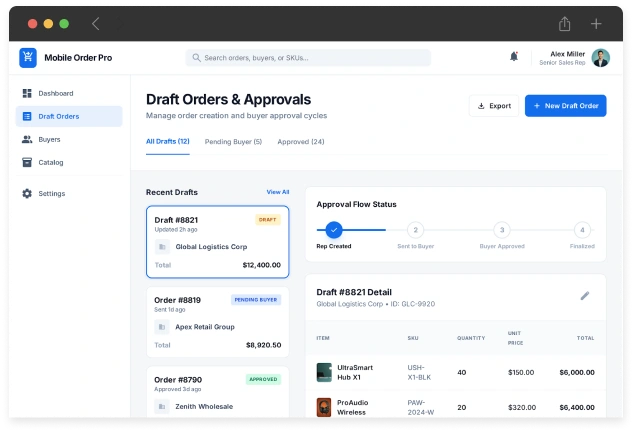Viewport: 634px width, 432px height.
Task: Click step 3 Buyer Approved
Action: (502, 230)
